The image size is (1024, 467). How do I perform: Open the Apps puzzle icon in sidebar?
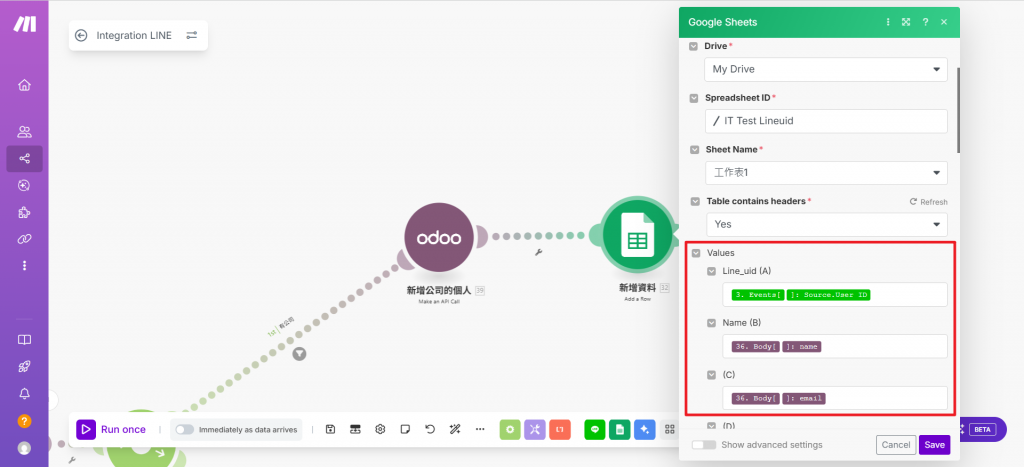24,212
